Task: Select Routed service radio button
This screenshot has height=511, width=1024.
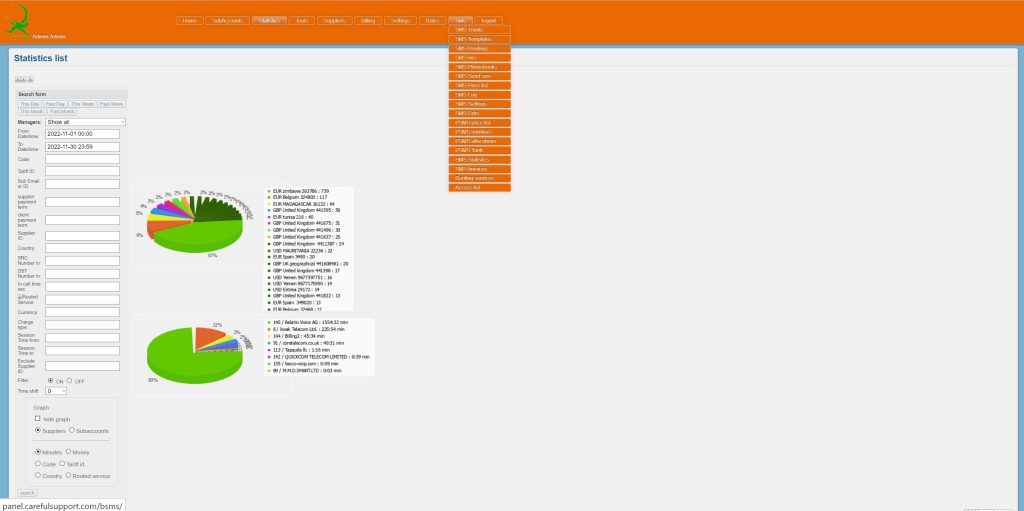Action: (x=68, y=475)
